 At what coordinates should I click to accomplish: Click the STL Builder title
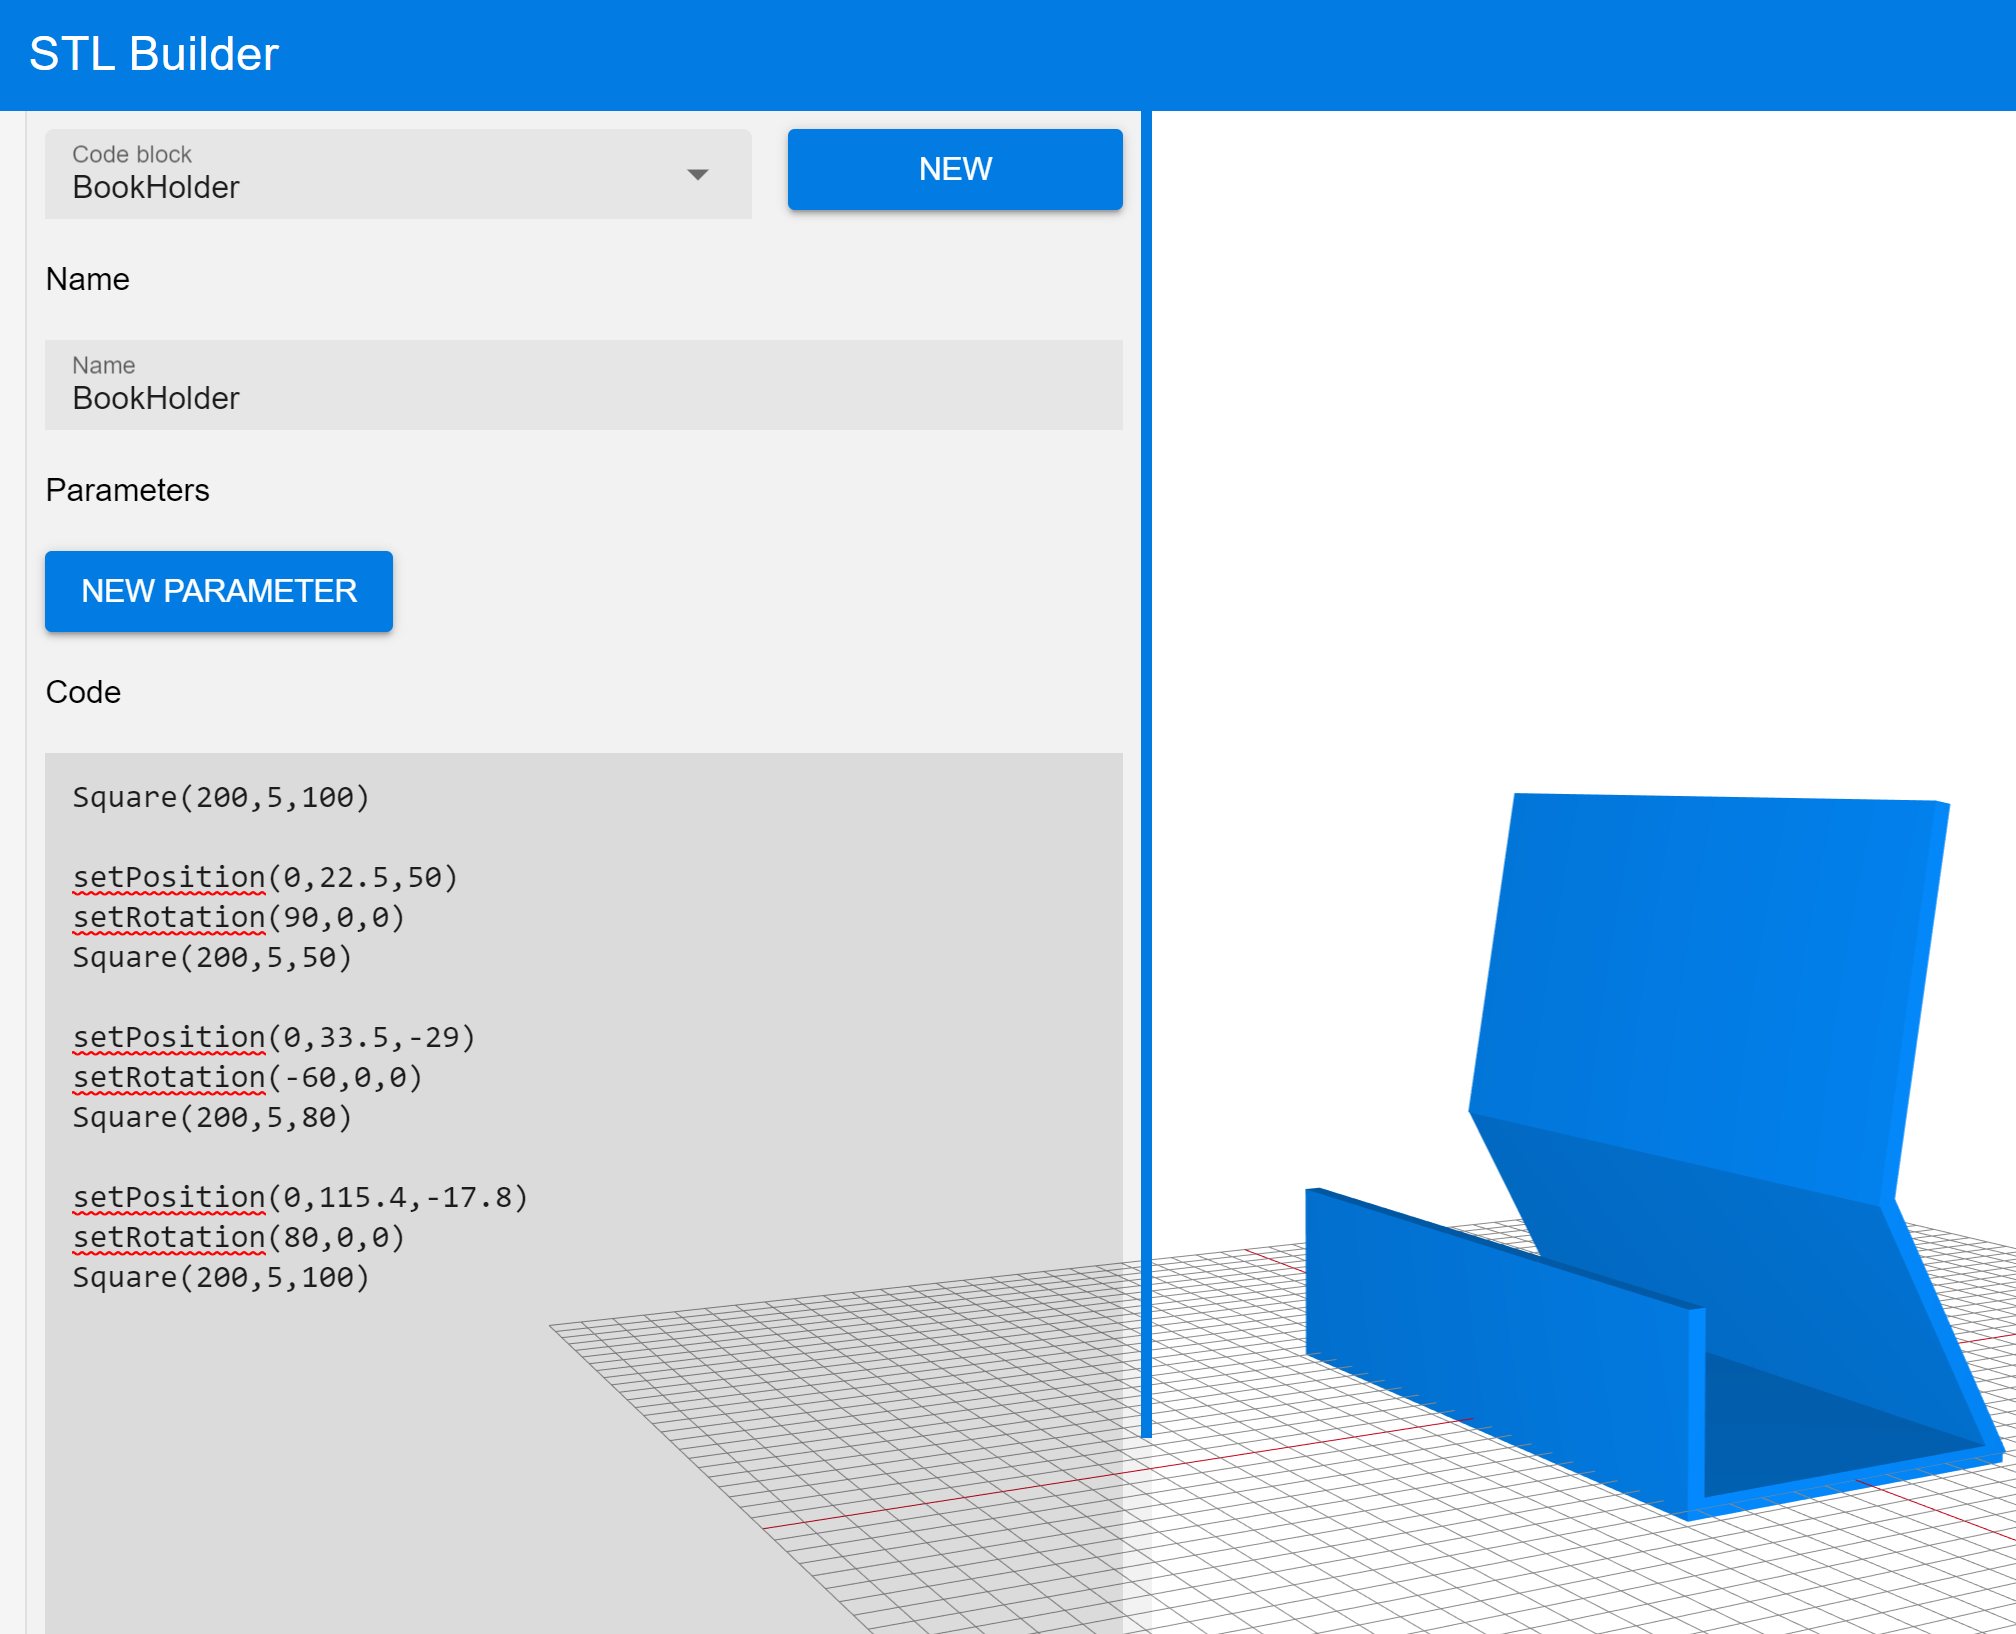[154, 54]
